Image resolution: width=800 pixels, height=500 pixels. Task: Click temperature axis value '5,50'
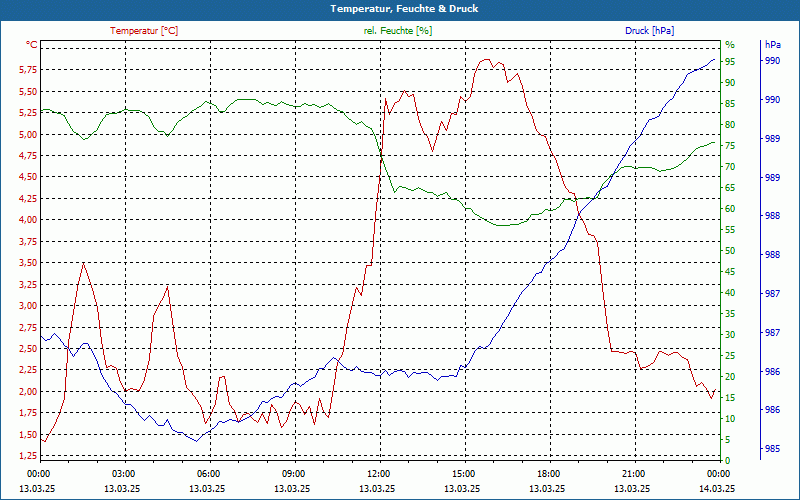click(x=28, y=92)
